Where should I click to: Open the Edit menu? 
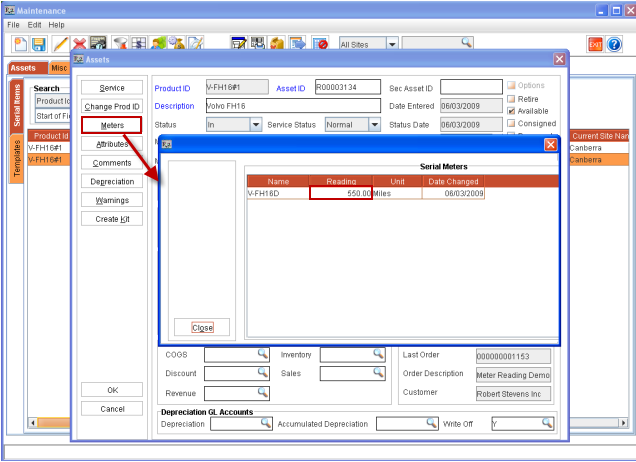coord(34,24)
